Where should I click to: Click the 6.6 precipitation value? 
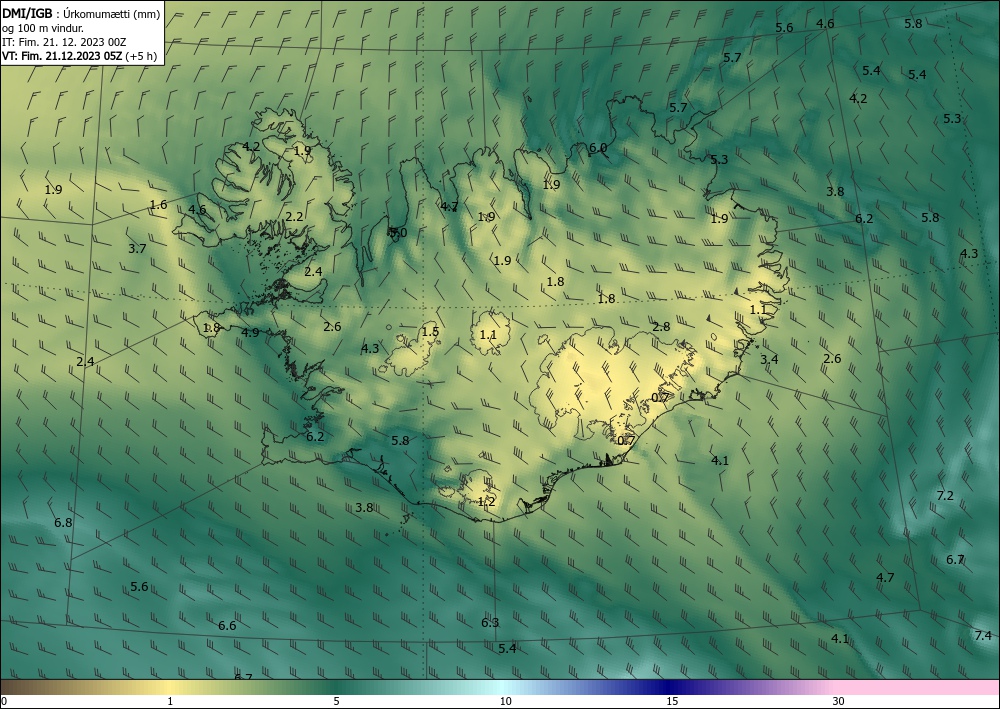[x=227, y=625]
